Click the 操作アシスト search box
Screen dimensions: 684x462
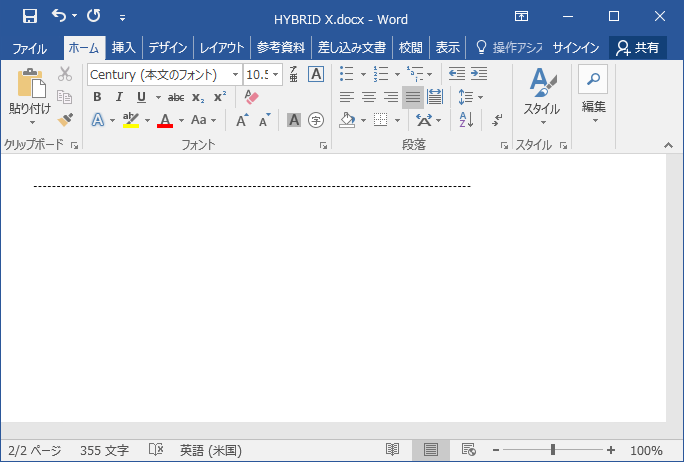[x=509, y=48]
